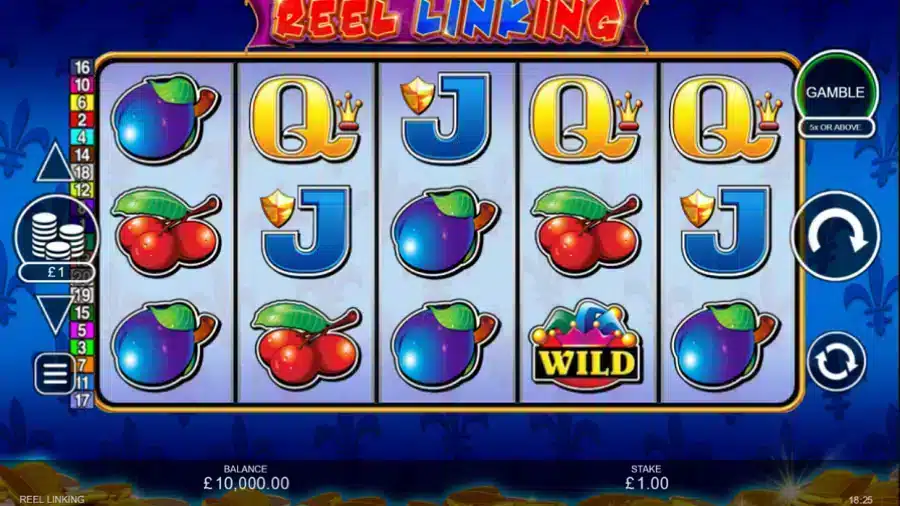Select the WILD jester symbol

[586, 345]
